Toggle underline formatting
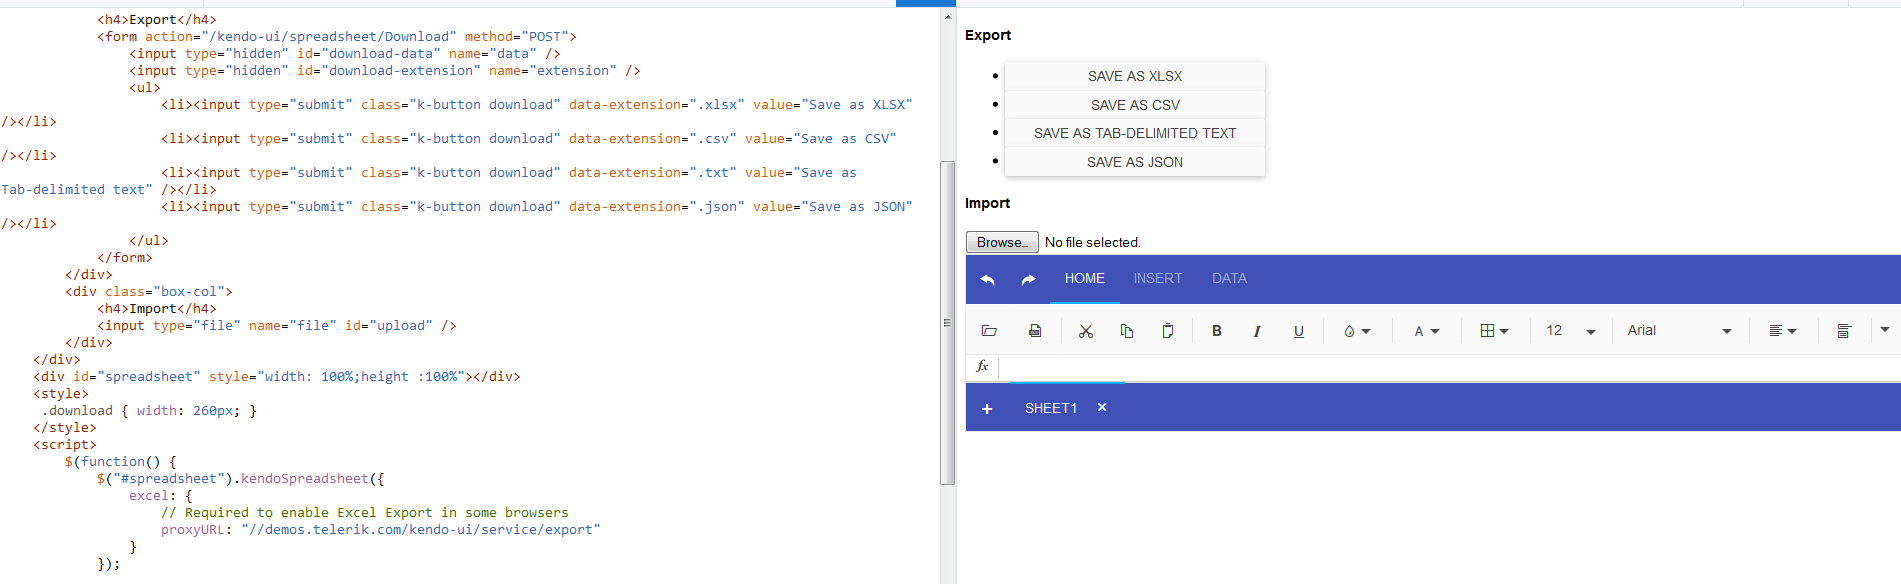 coord(1299,331)
